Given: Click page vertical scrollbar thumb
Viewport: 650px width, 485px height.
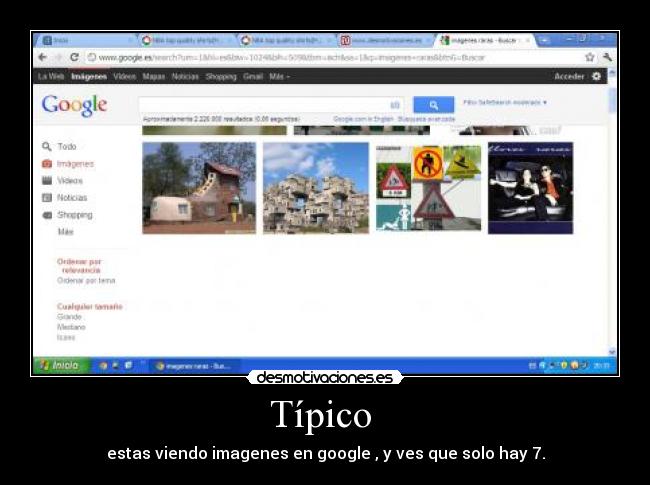Looking at the screenshot, I should click(x=612, y=99).
